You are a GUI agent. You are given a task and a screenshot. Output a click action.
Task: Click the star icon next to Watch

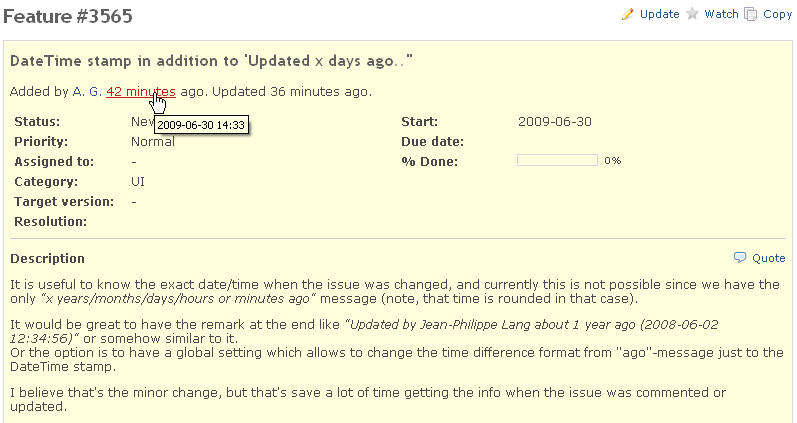tap(692, 14)
